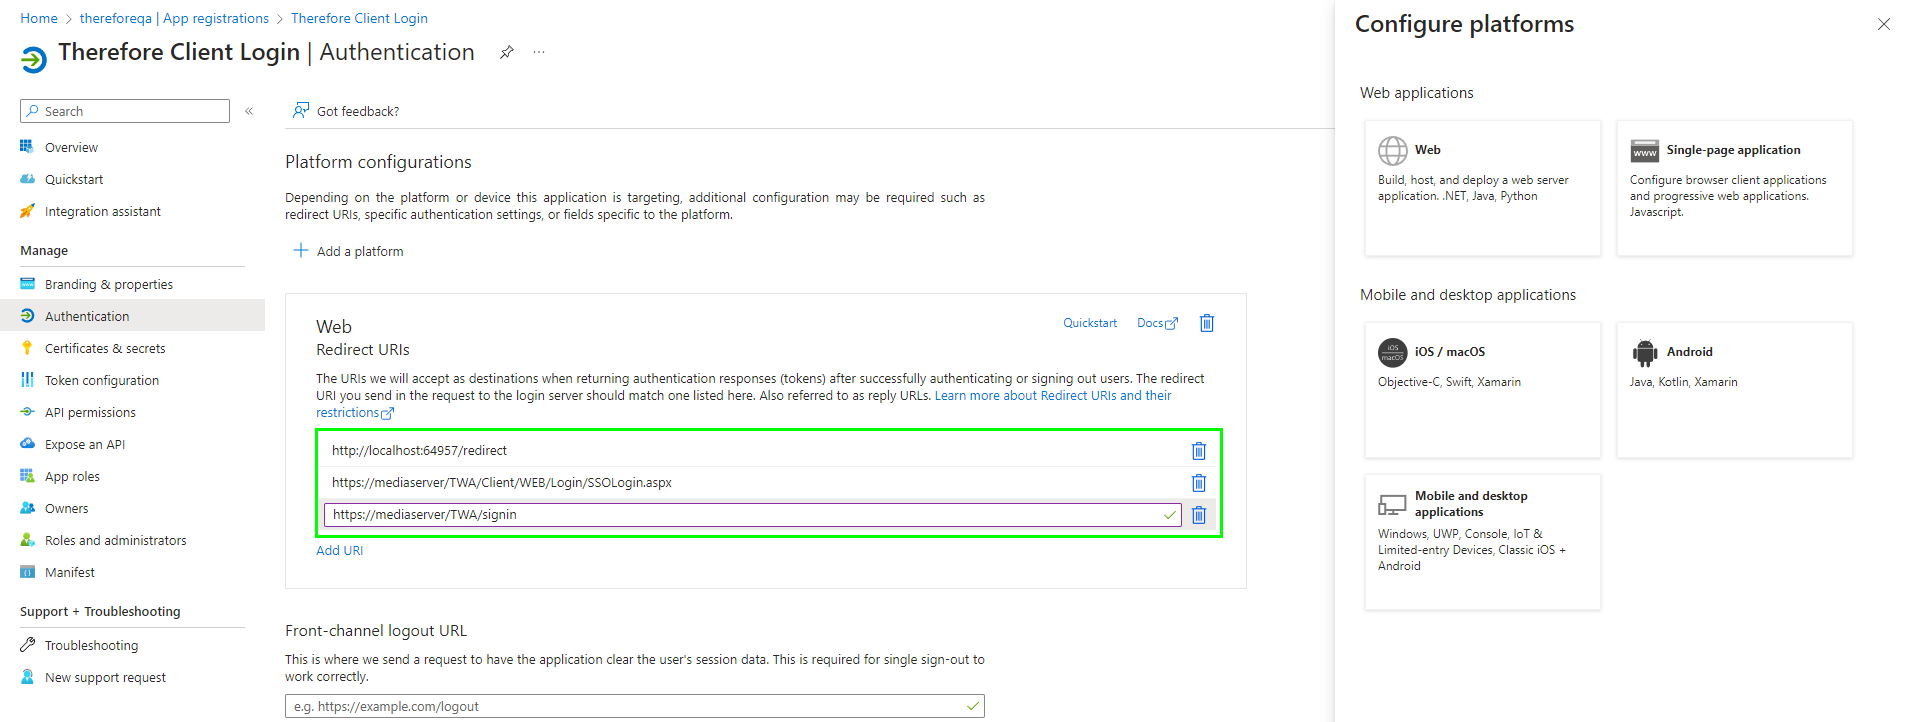Open Integration assistant
The height and width of the screenshot is (722, 1920).
tap(102, 211)
